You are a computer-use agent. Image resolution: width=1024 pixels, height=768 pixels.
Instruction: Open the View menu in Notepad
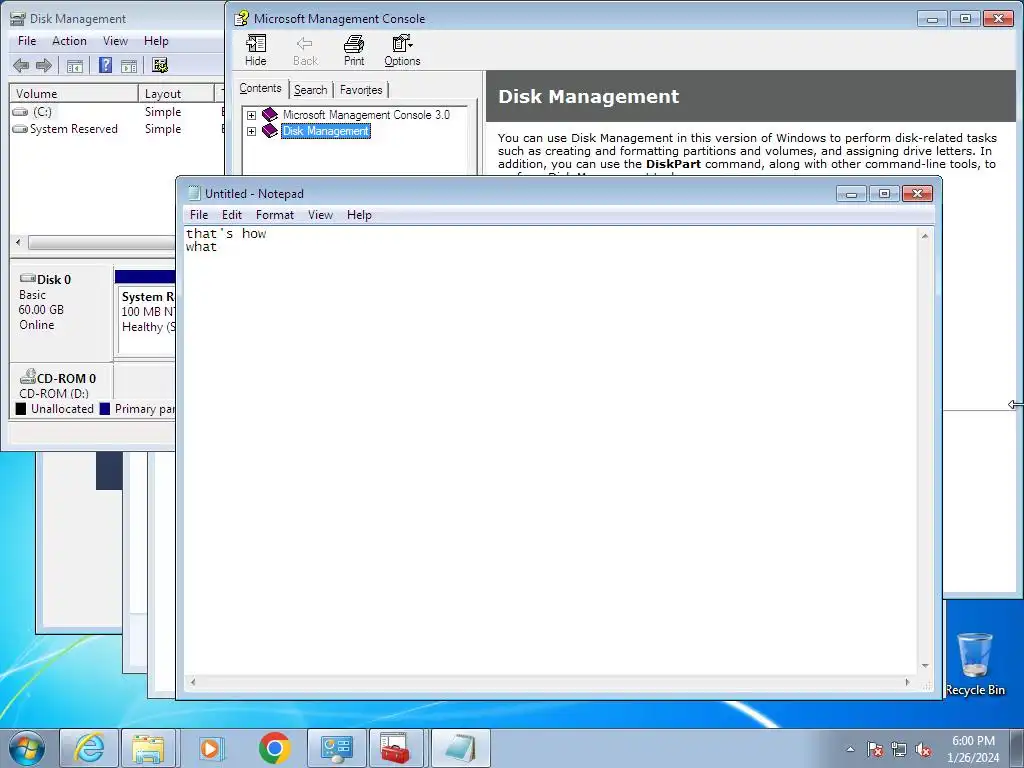point(321,215)
